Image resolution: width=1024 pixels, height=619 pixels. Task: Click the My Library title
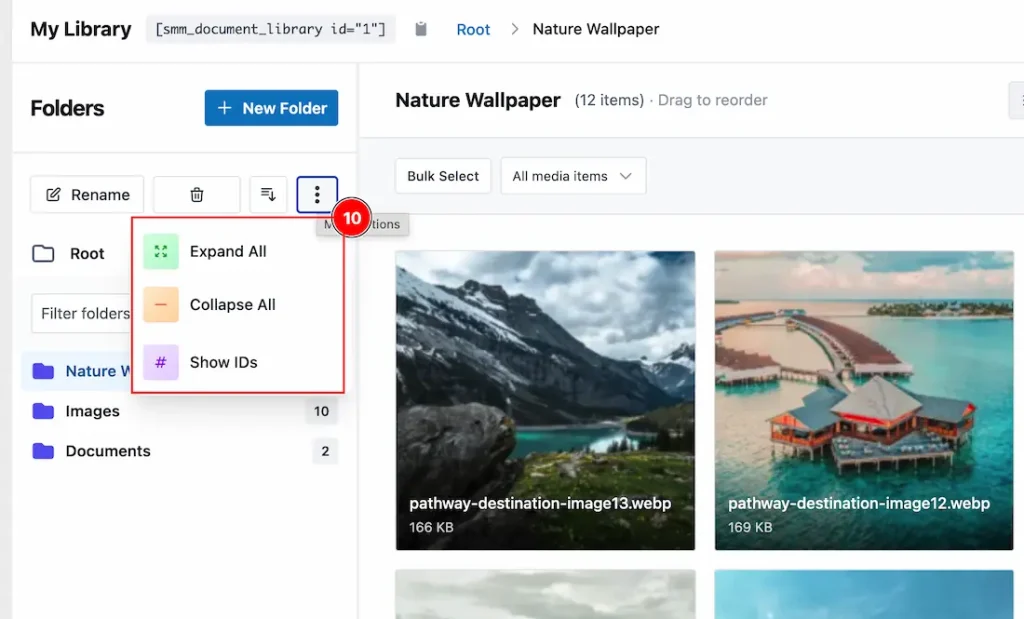coord(81,29)
